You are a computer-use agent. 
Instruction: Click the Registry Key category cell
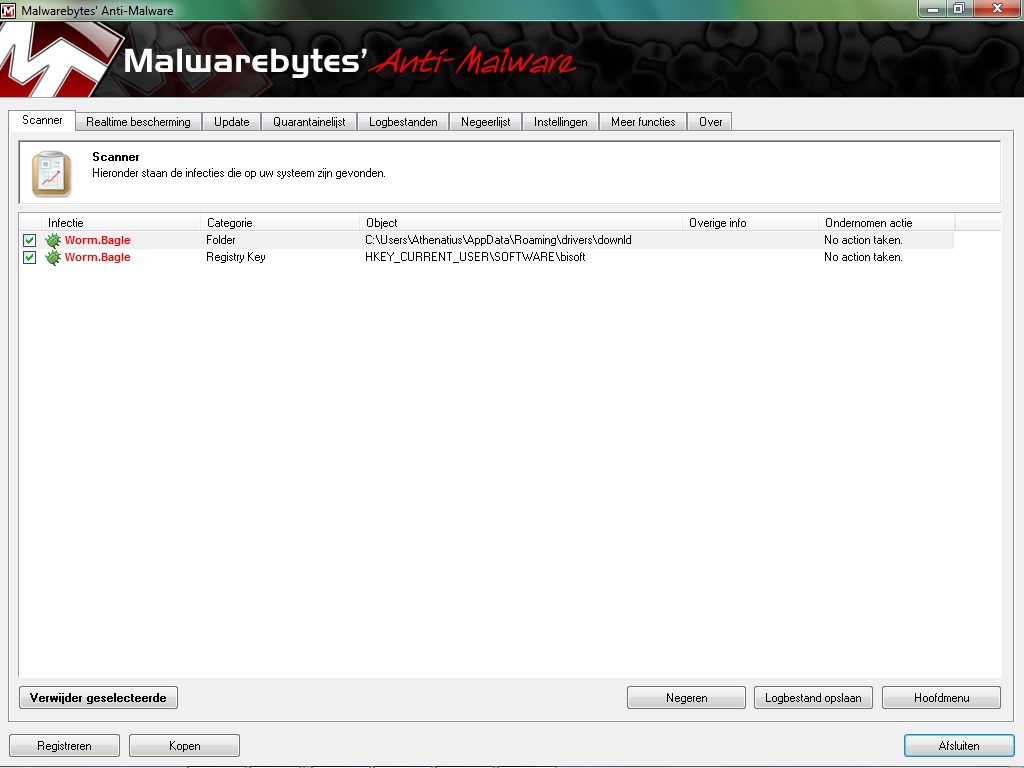(236, 257)
